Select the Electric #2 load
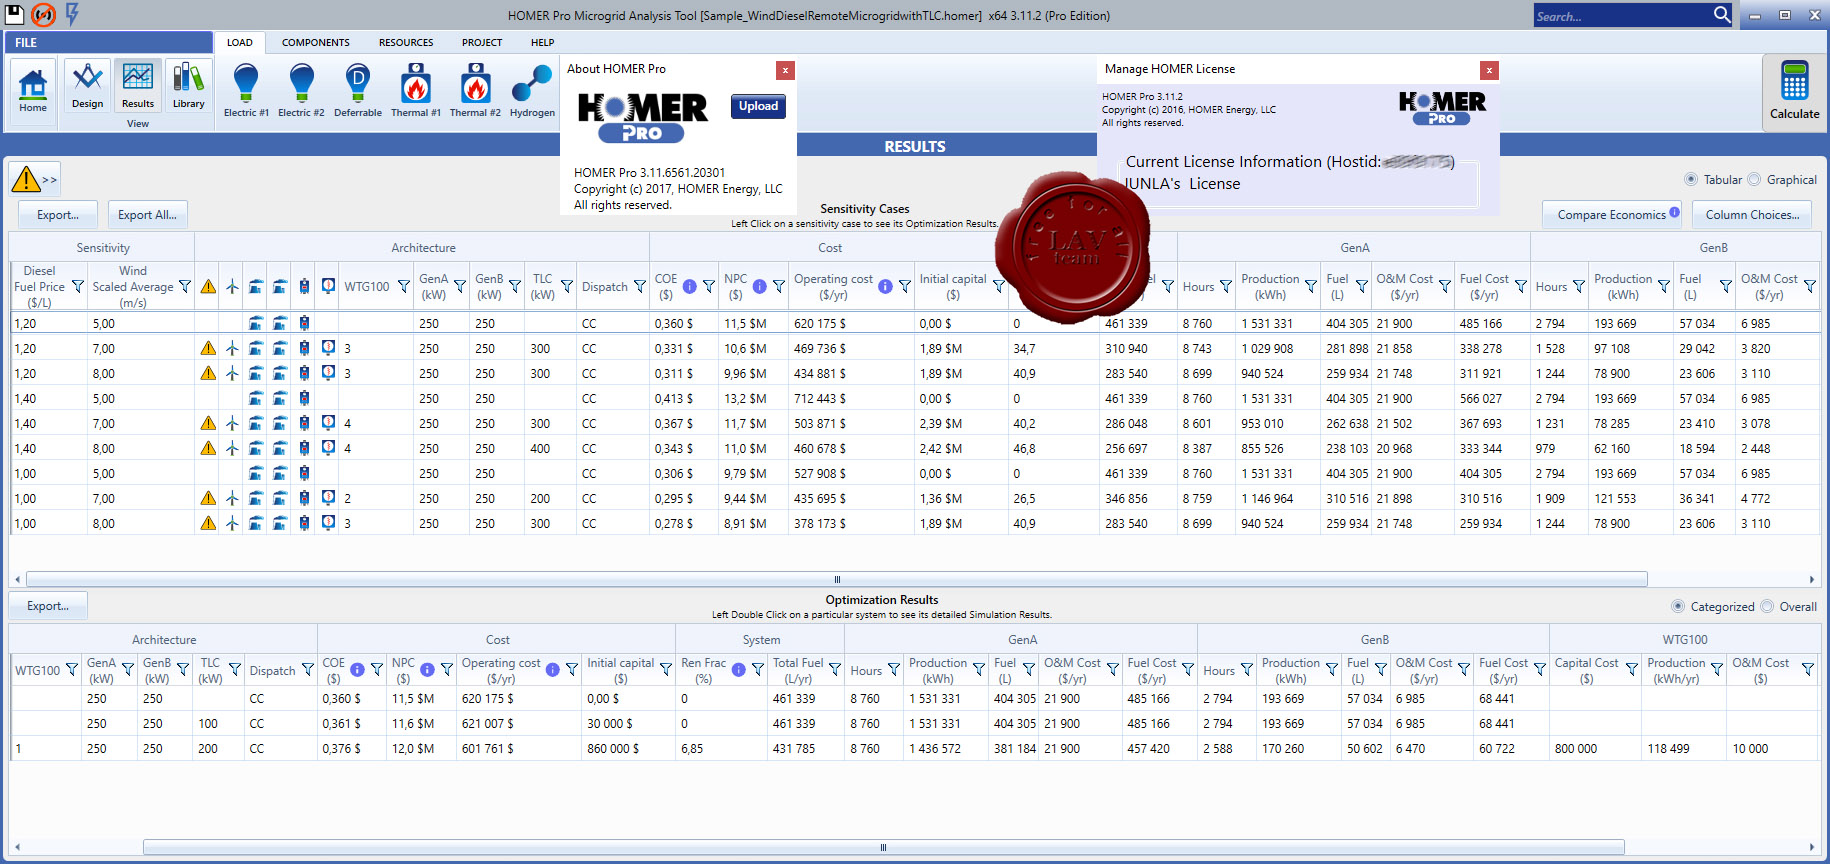1830x864 pixels. (301, 91)
